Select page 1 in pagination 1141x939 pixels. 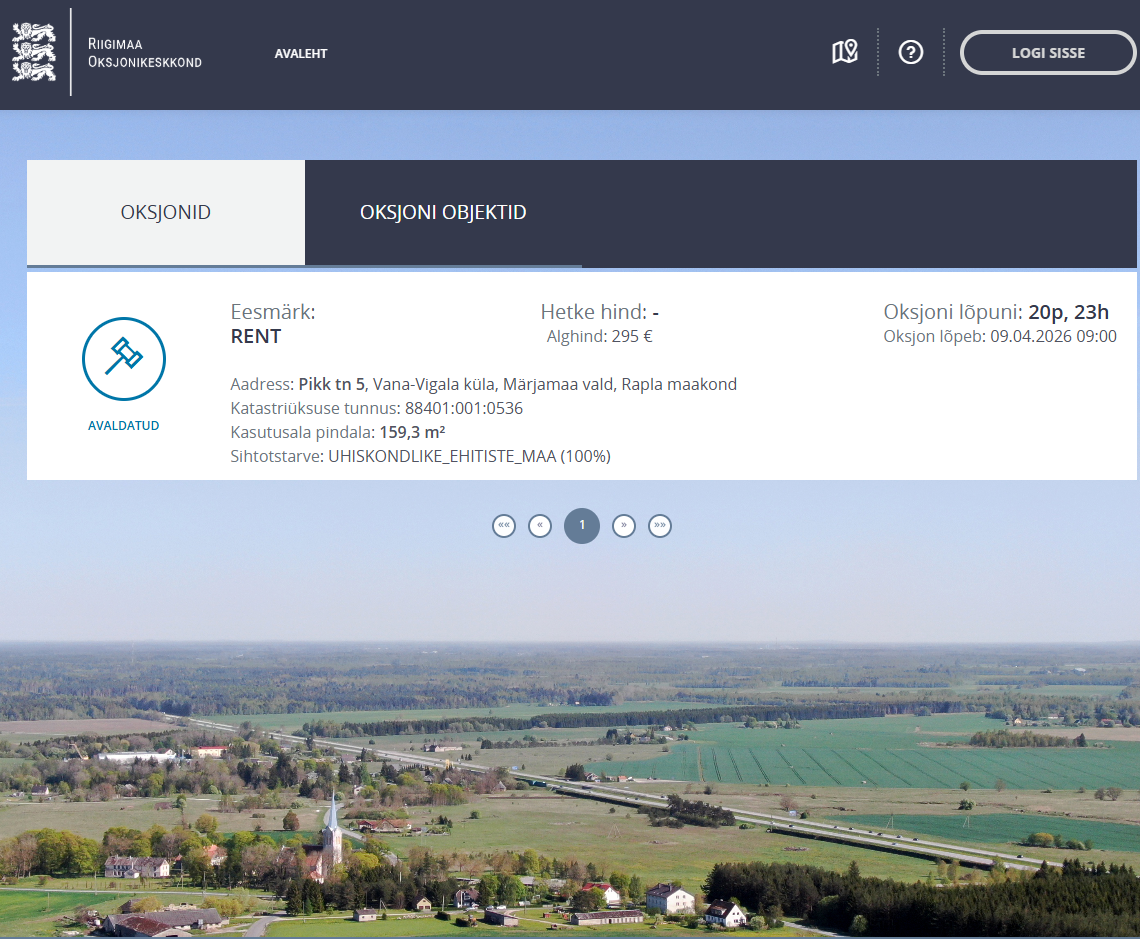pyautogui.click(x=582, y=526)
